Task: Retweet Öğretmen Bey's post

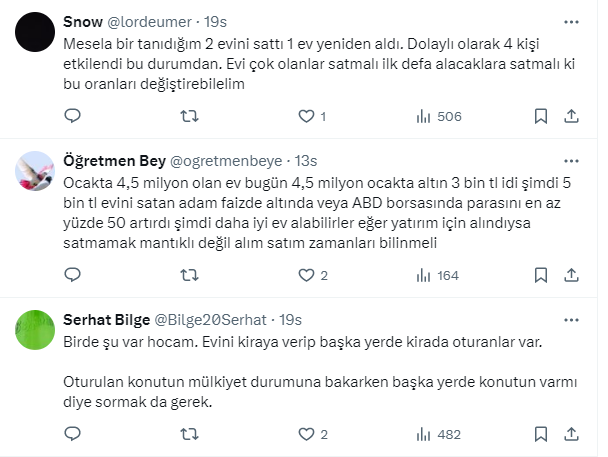Action: click(x=186, y=275)
